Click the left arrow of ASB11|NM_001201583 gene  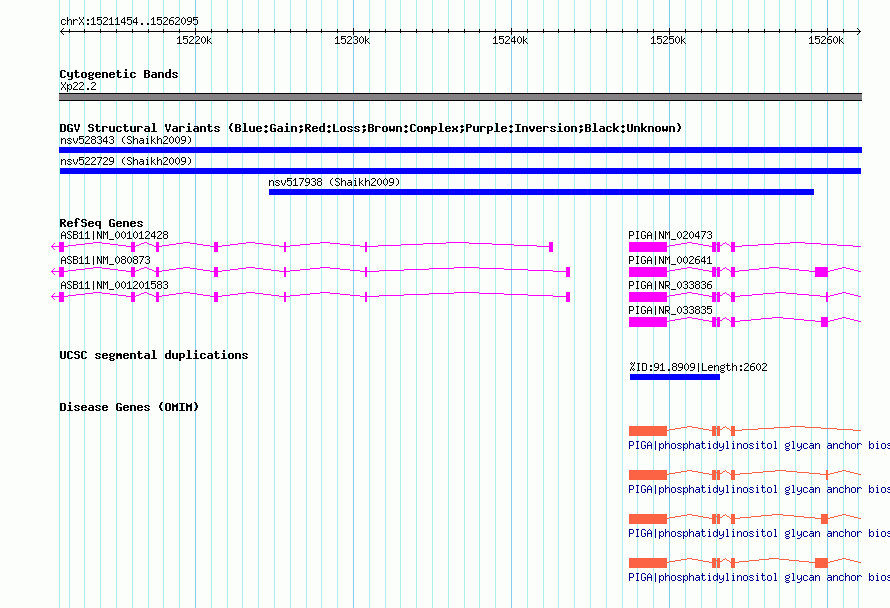pos(54,297)
